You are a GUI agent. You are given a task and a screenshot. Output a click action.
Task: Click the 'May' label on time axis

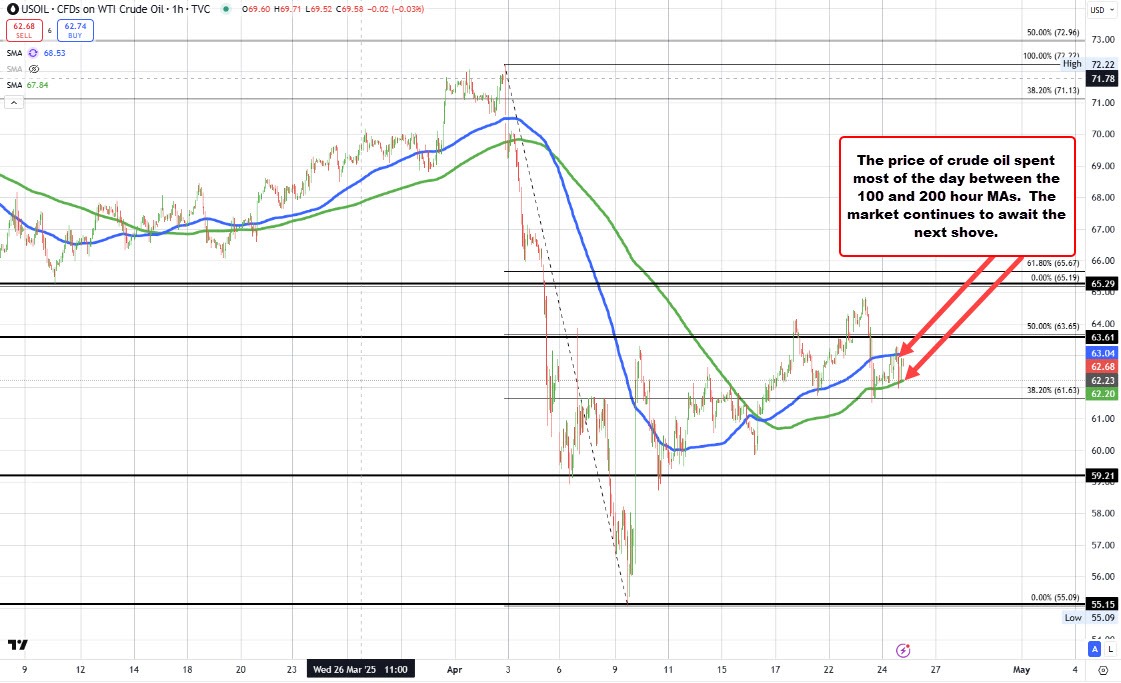1021,670
